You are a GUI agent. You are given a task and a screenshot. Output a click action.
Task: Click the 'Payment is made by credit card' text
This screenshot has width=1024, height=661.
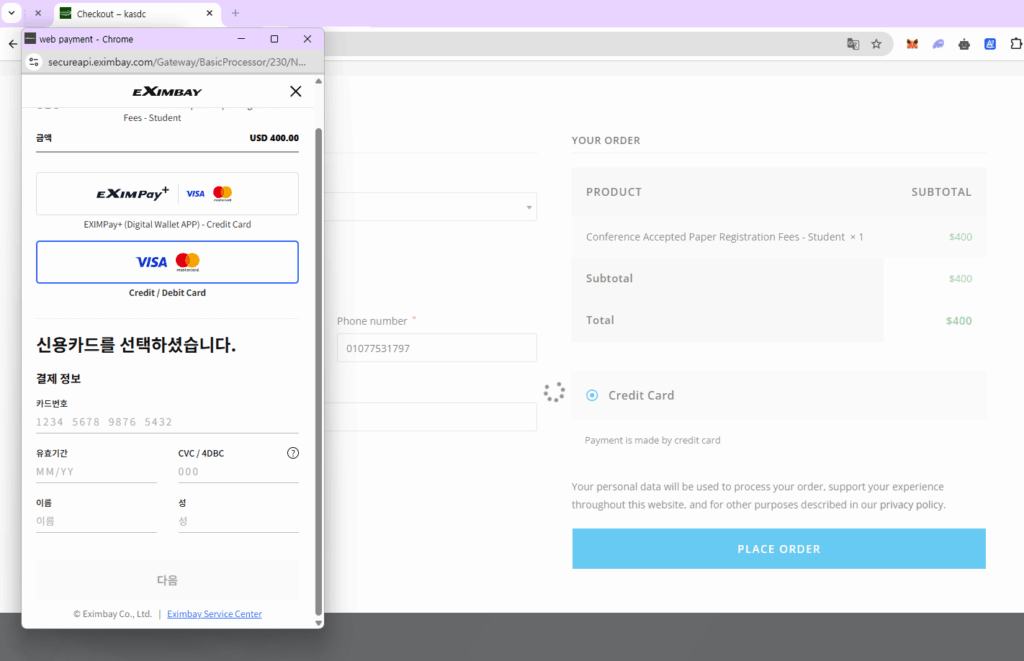(x=652, y=440)
